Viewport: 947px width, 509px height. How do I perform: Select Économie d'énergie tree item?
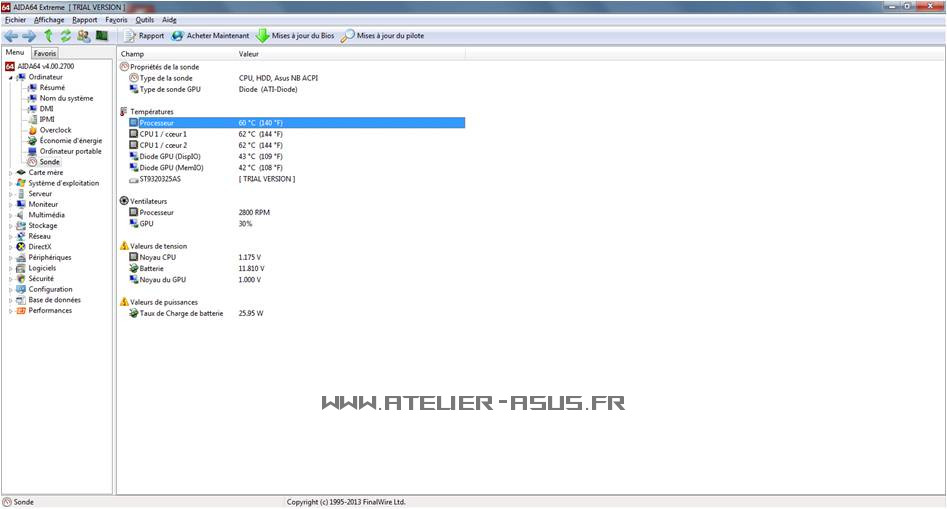[x=70, y=141]
